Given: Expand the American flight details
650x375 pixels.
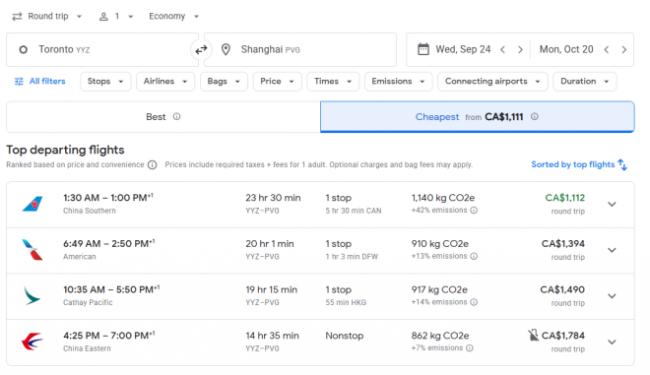Looking at the screenshot, I should coord(612,250).
